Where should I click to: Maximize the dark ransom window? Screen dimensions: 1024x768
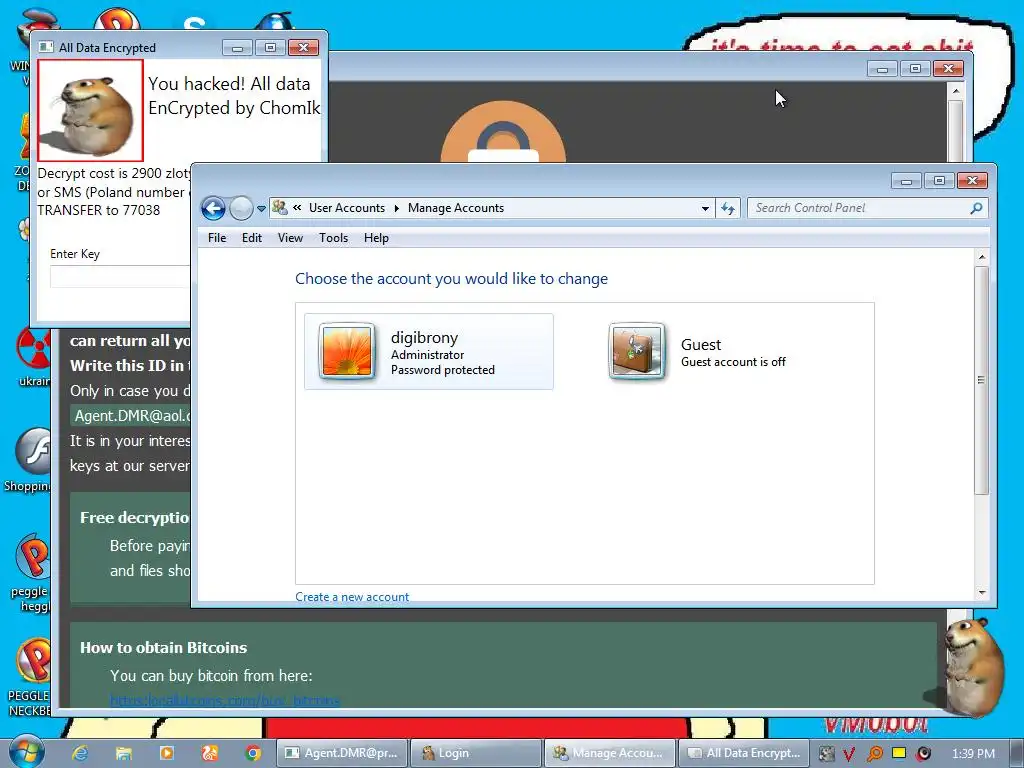point(915,69)
